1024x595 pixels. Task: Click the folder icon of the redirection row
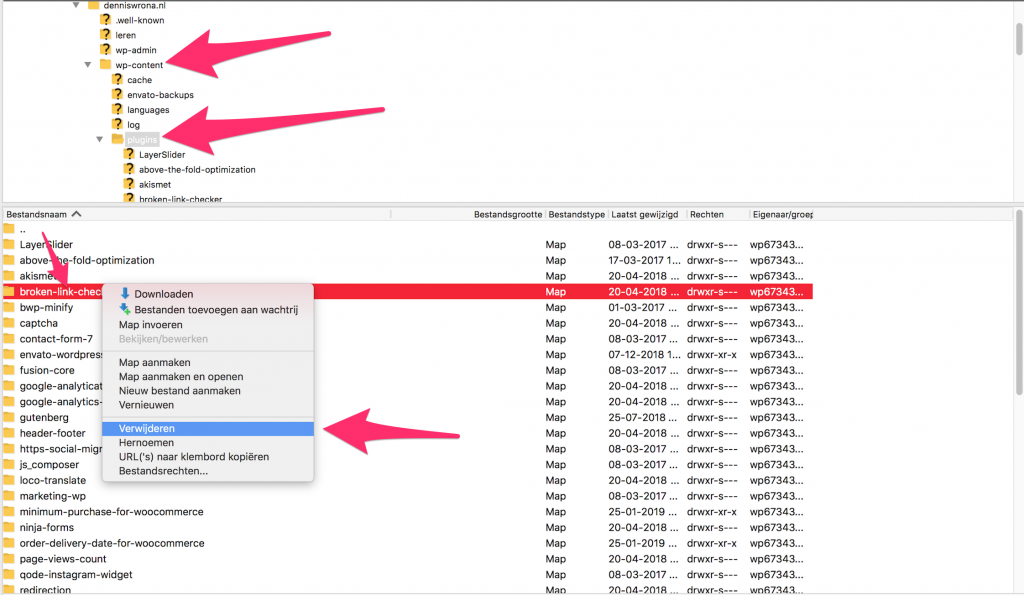coord(9,590)
